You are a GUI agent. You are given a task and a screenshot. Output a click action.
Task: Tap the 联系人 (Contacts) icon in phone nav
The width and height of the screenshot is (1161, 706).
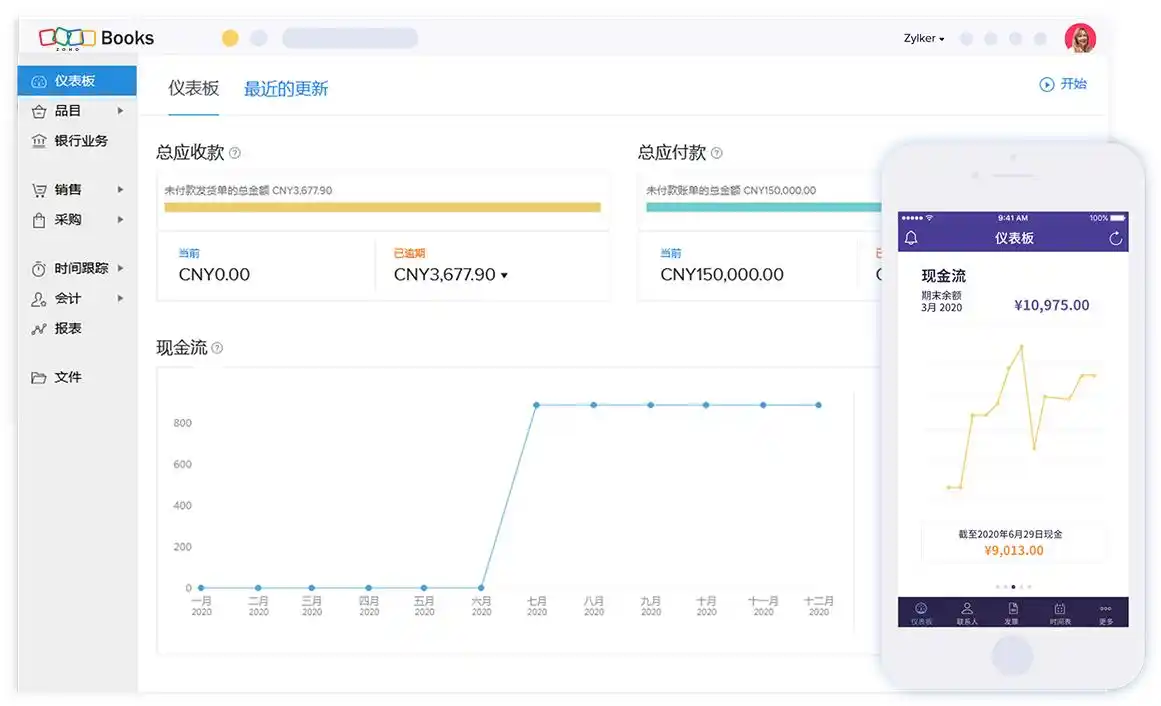tap(966, 610)
